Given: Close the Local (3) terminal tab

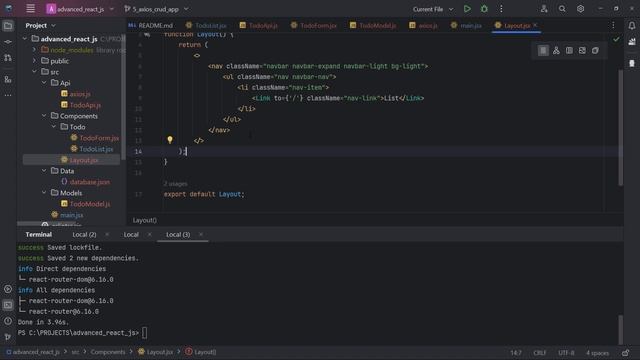Looking at the screenshot, I should point(201,235).
